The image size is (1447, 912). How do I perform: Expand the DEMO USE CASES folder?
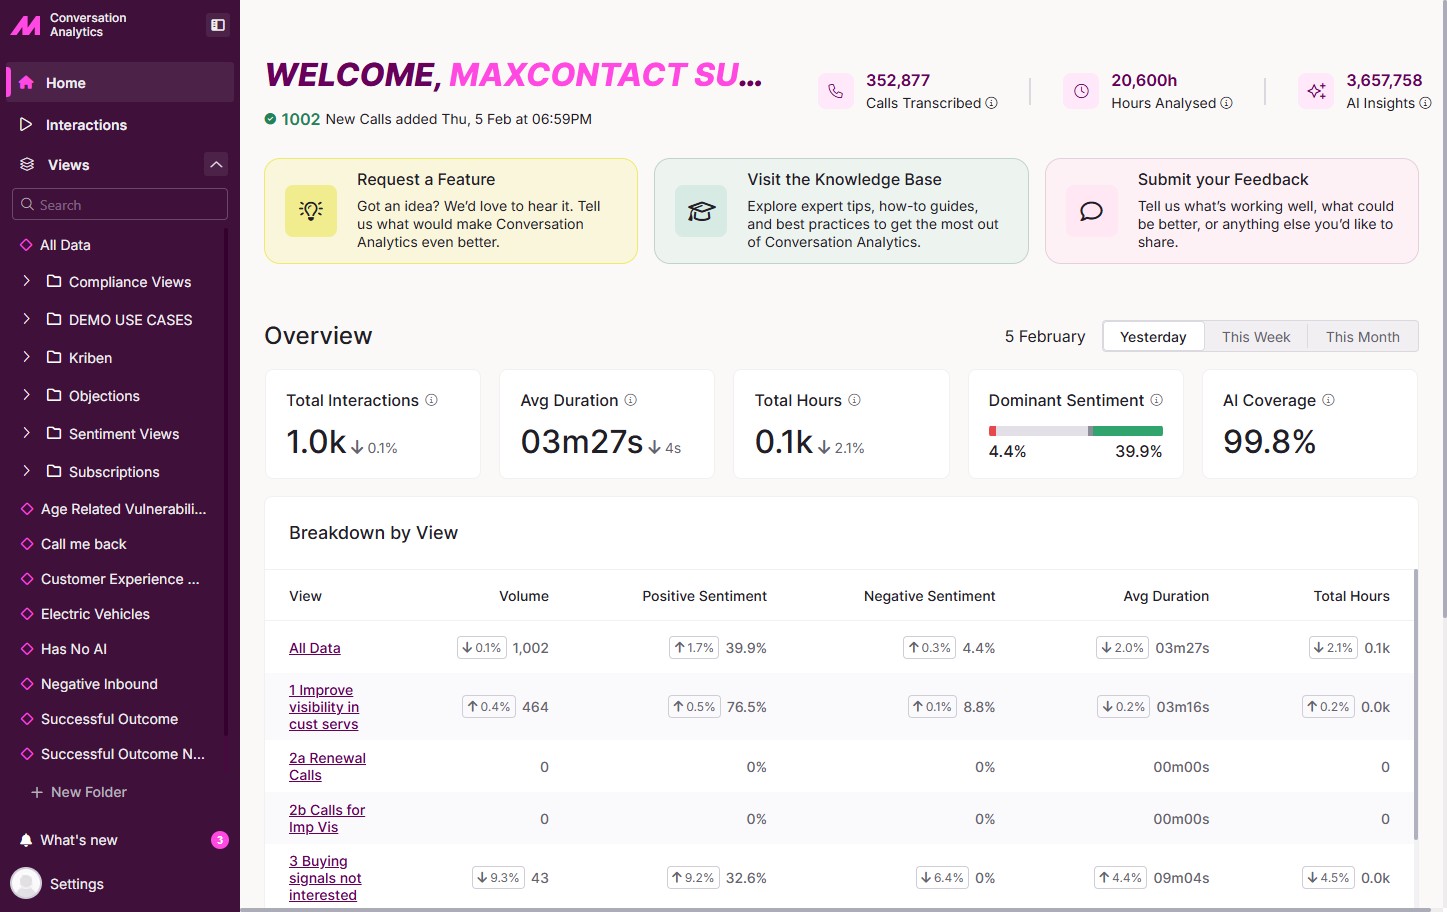point(27,320)
